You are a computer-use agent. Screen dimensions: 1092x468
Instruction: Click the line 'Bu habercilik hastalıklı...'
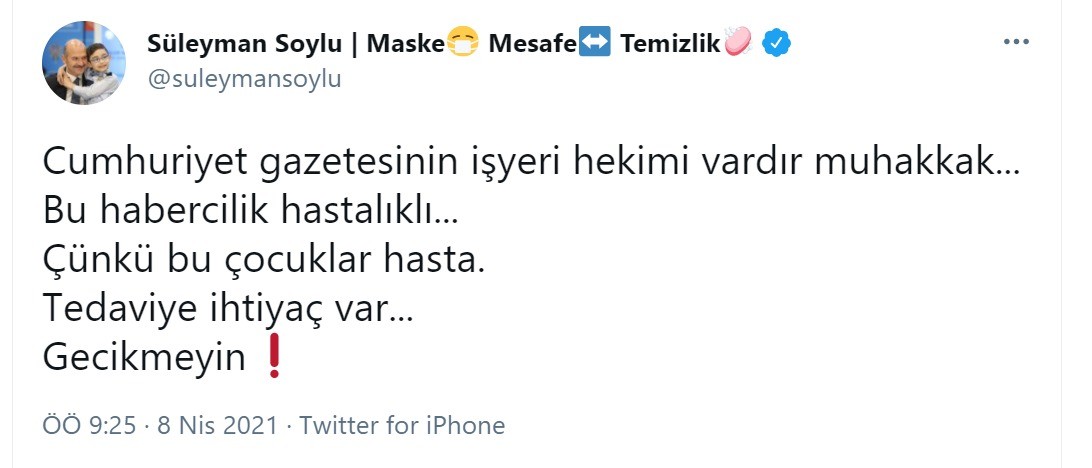click(248, 210)
